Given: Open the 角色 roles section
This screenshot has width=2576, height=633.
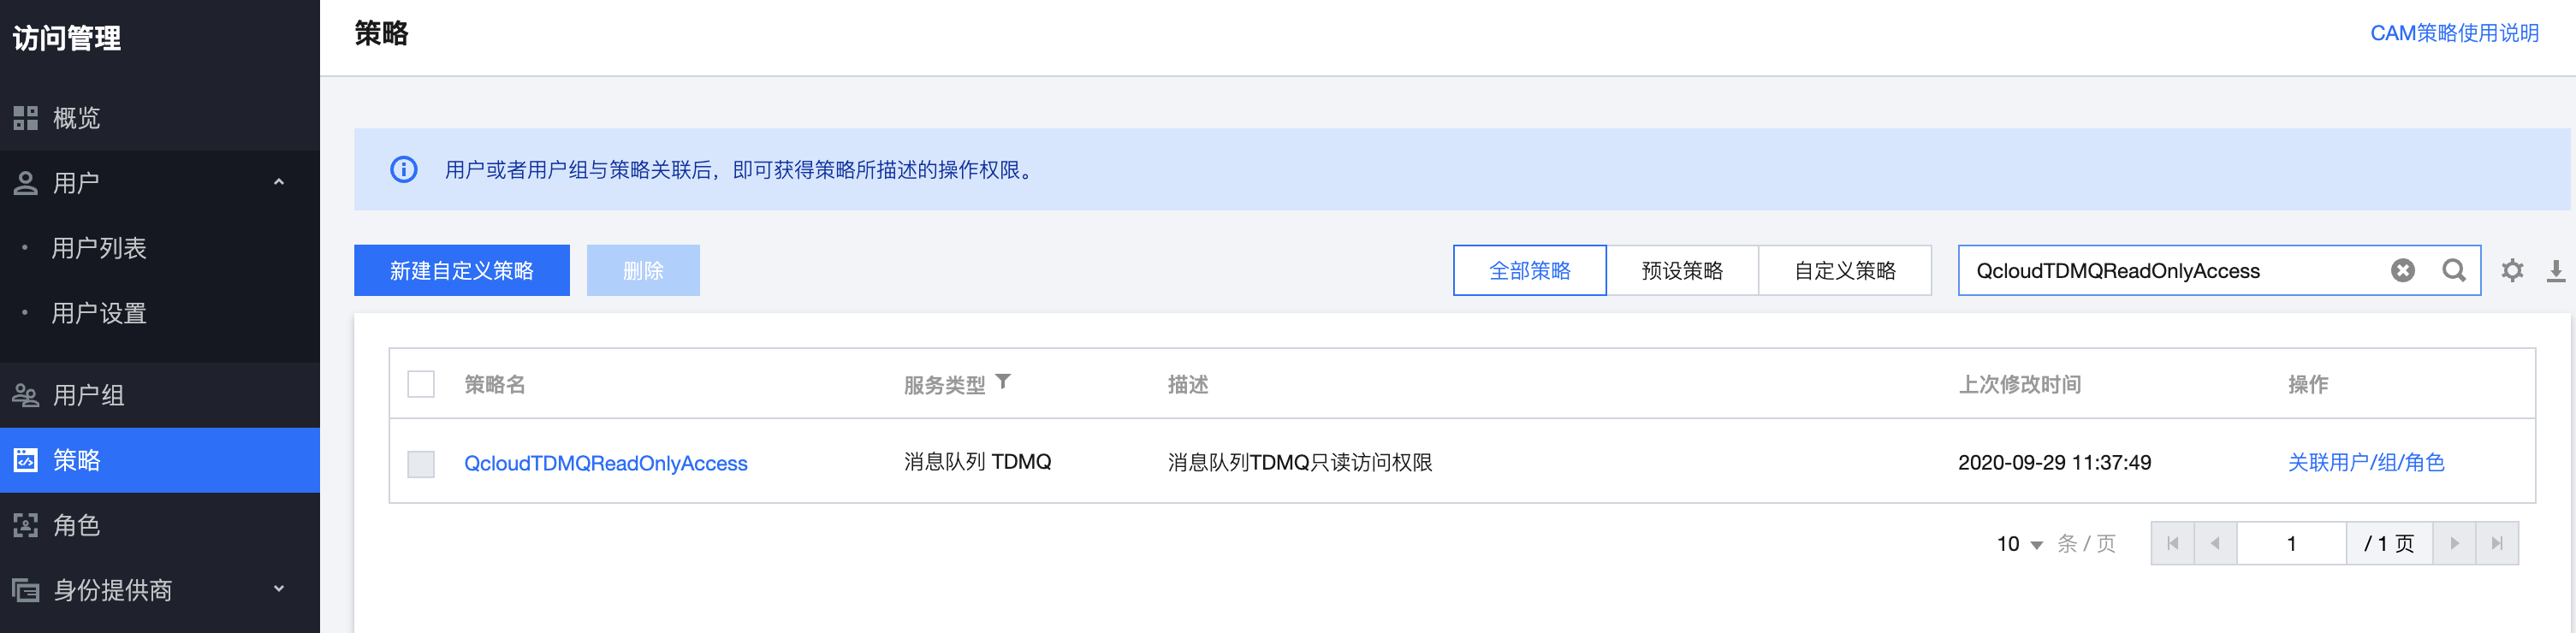Looking at the screenshot, I should (x=76, y=525).
